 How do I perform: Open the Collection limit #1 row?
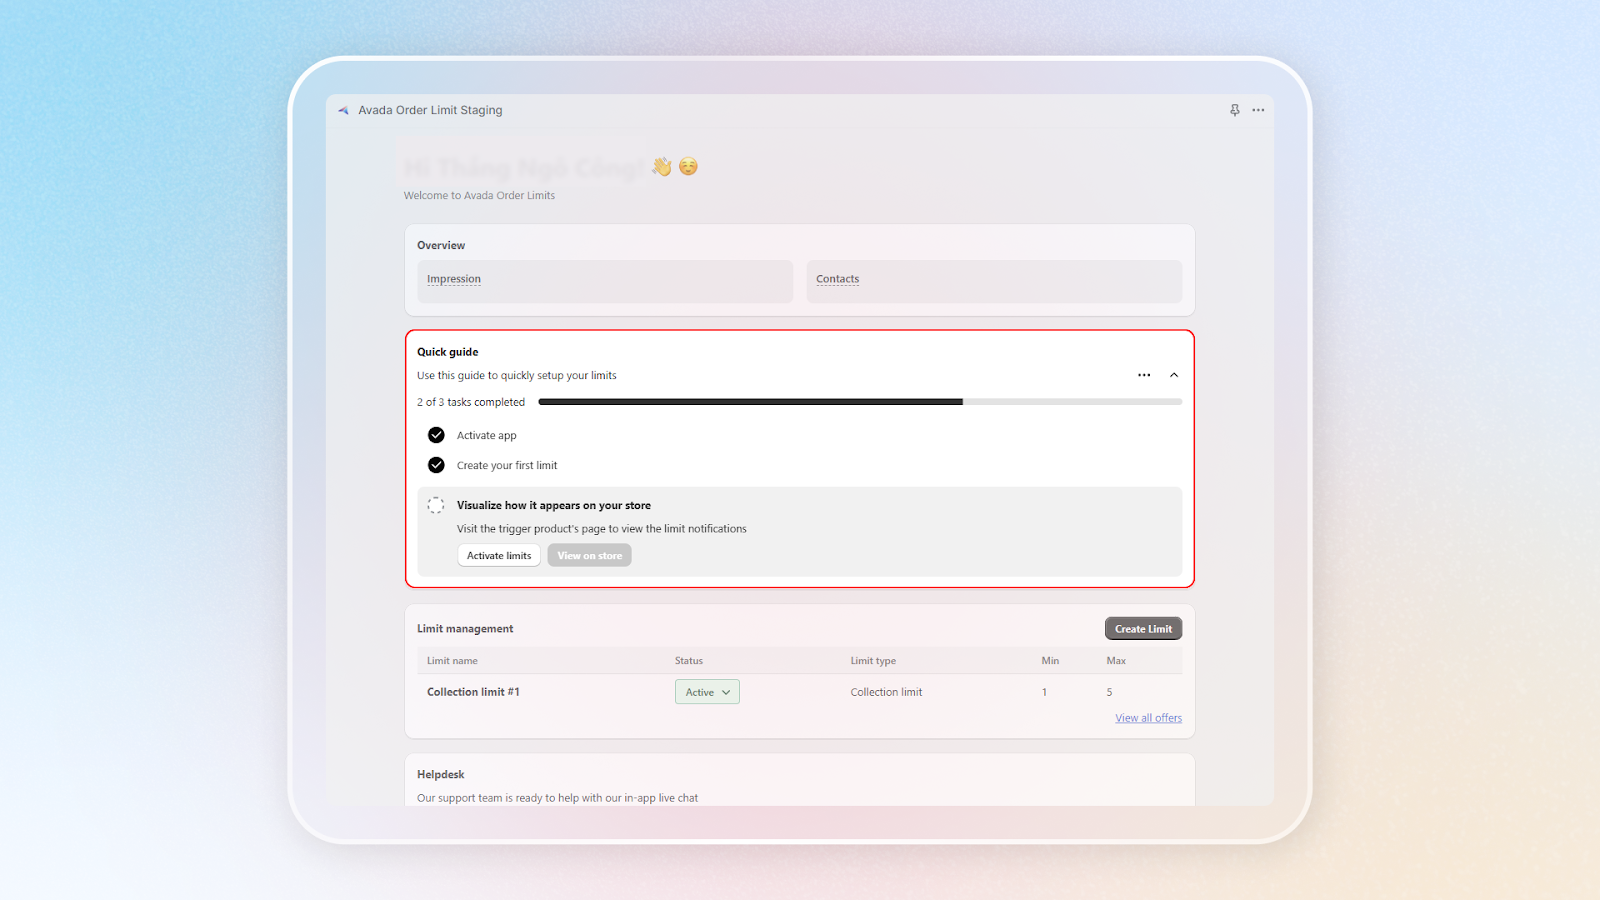(x=473, y=692)
